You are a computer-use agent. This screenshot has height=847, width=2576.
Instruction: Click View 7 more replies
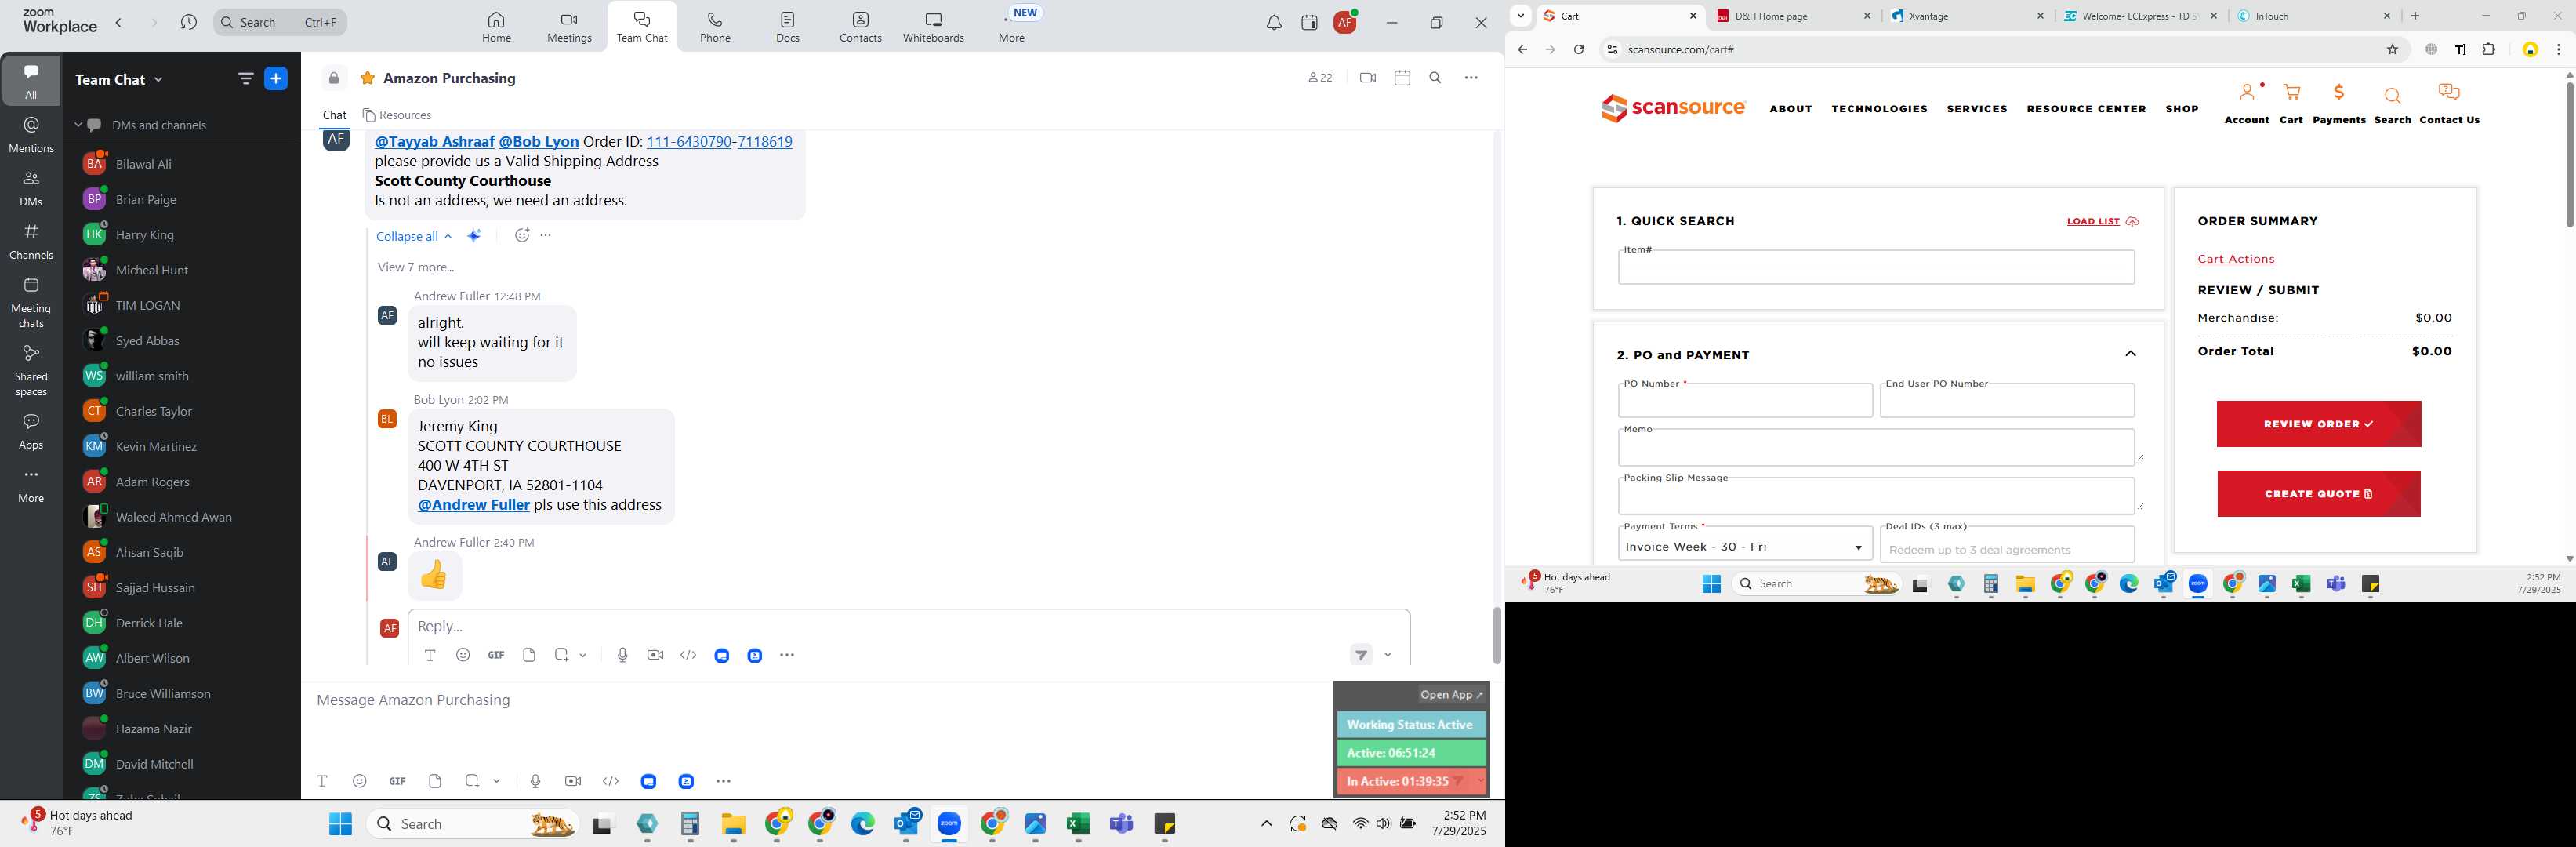tap(416, 267)
